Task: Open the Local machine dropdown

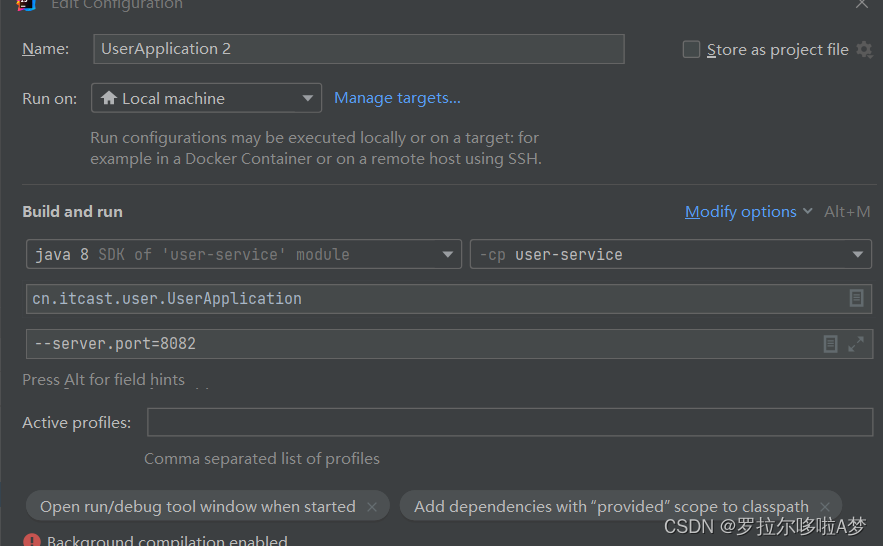Action: pos(206,98)
